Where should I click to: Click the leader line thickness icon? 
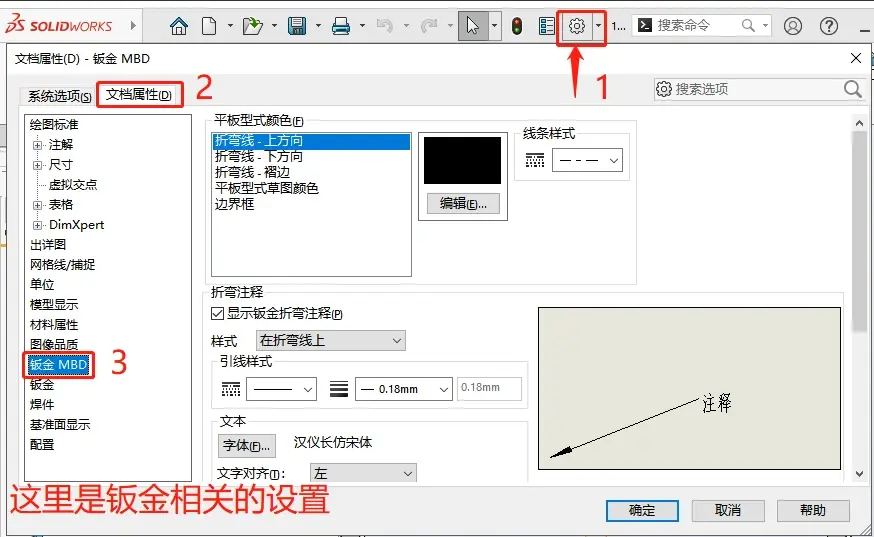click(339, 389)
